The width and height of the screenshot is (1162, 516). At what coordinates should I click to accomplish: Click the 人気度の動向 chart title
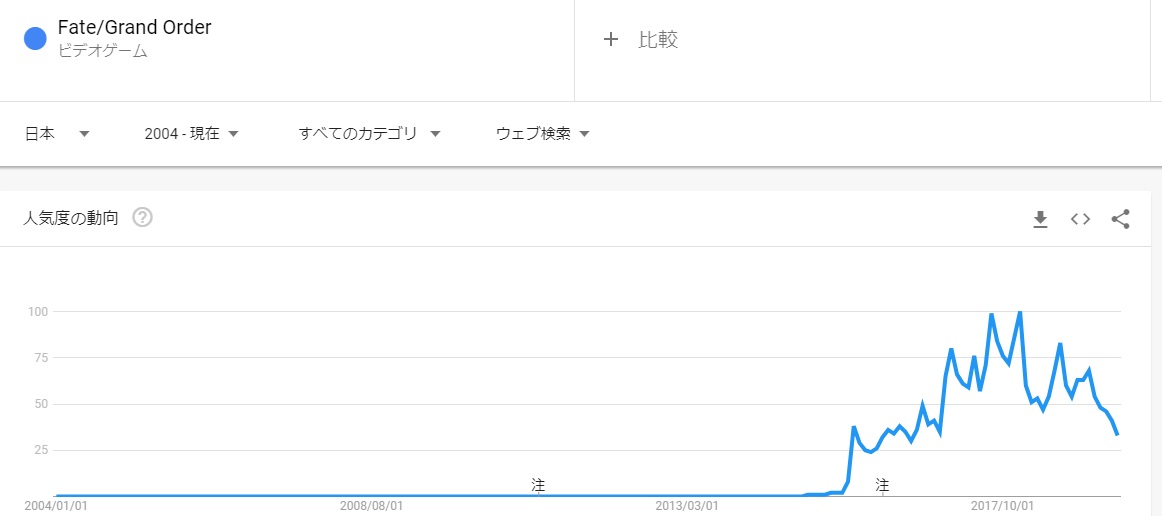[x=71, y=218]
